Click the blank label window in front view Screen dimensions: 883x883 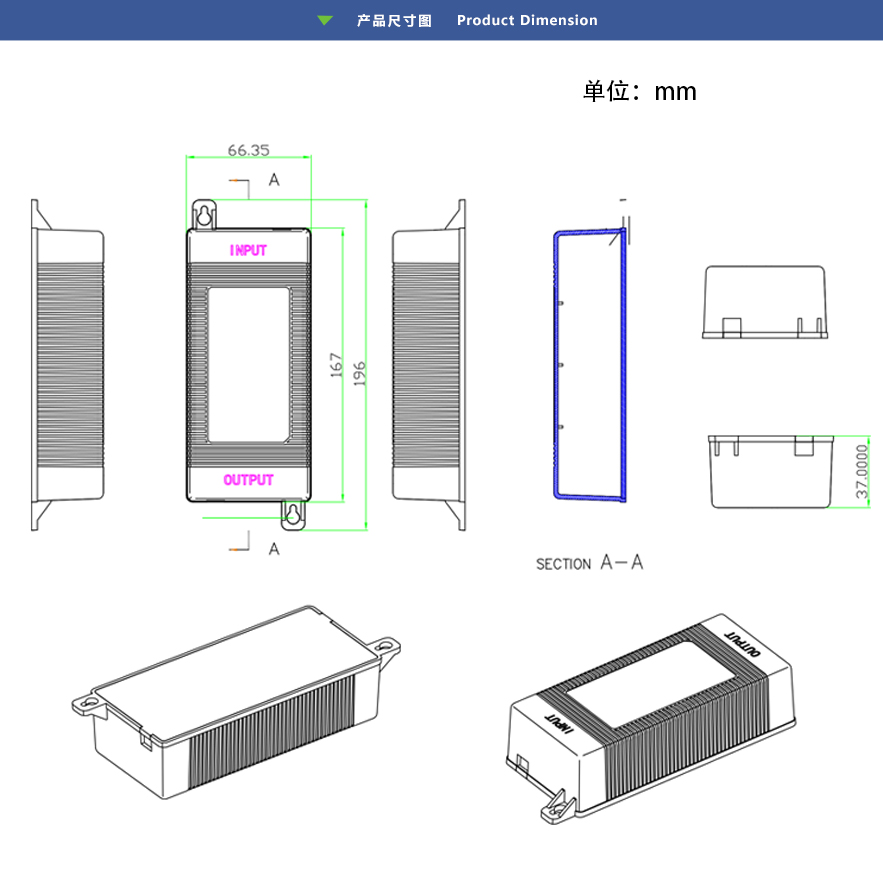(x=248, y=365)
